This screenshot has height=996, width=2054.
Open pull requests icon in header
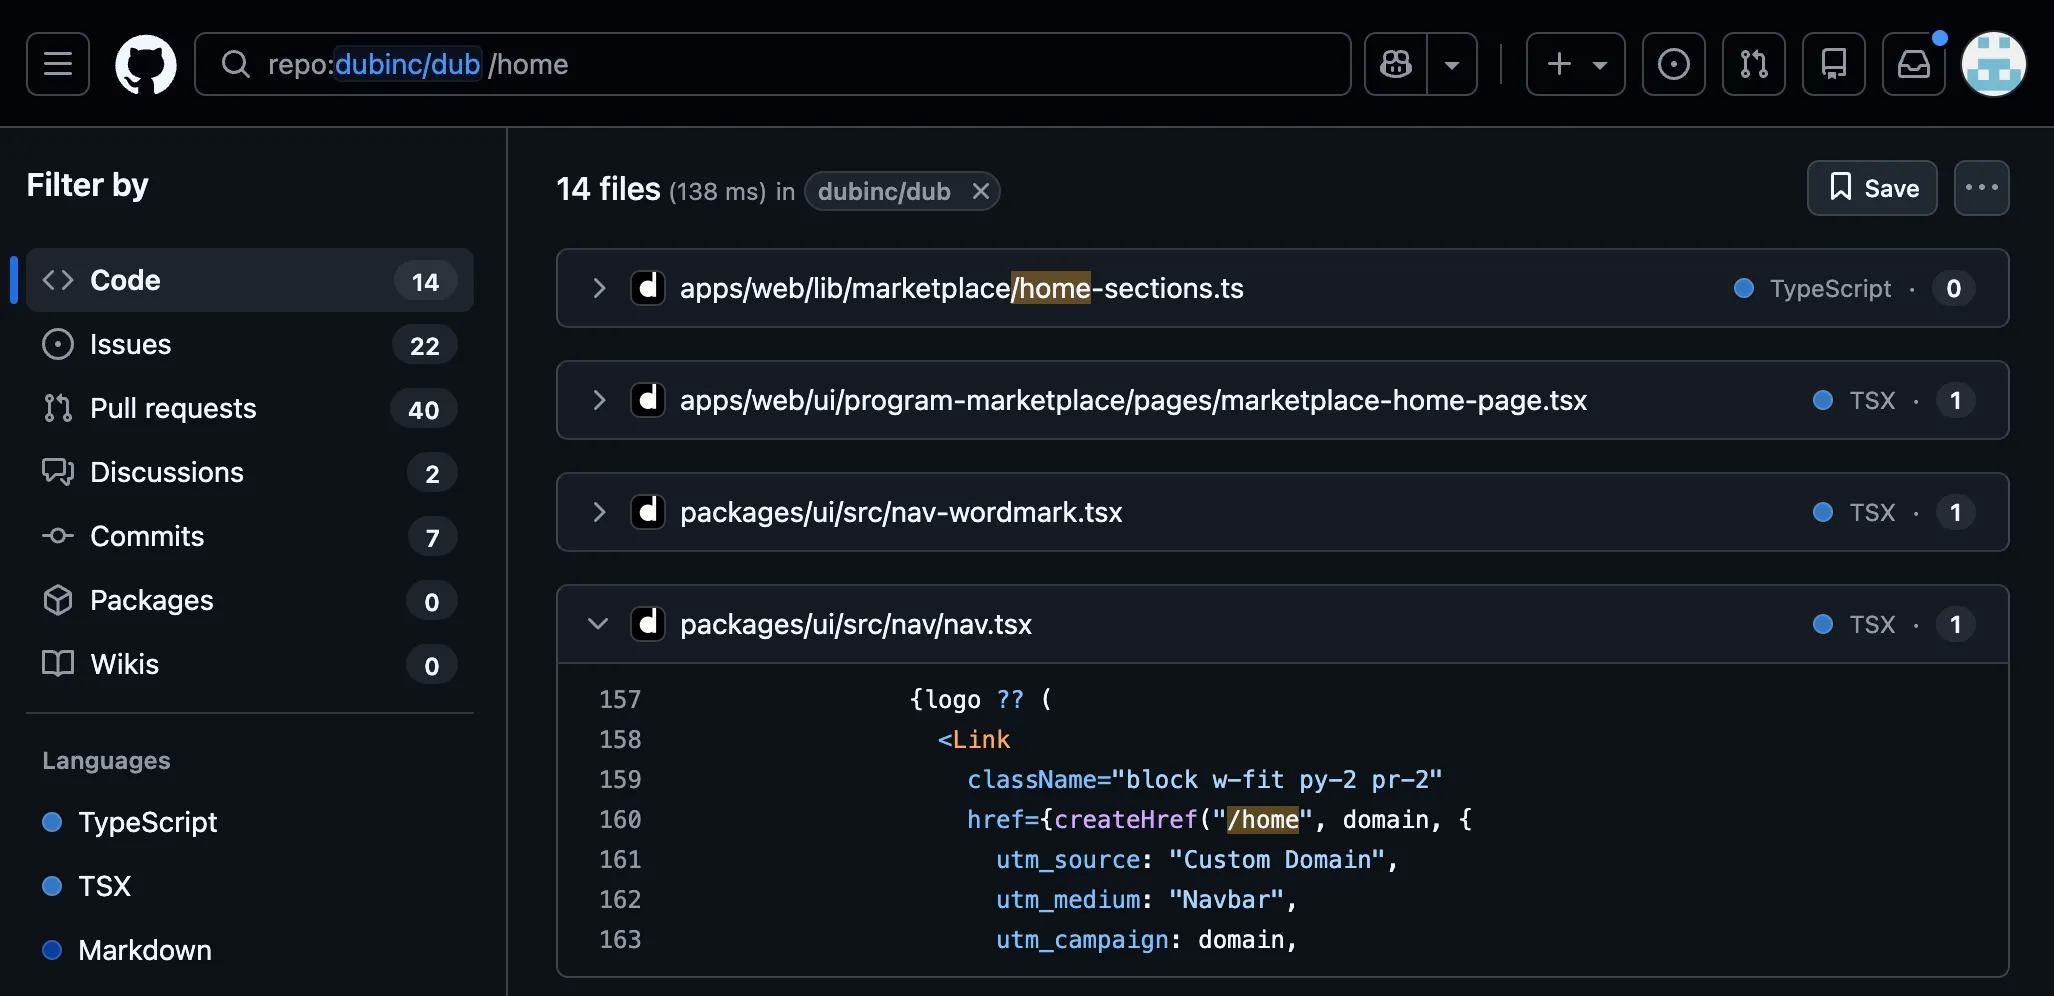click(x=1754, y=64)
